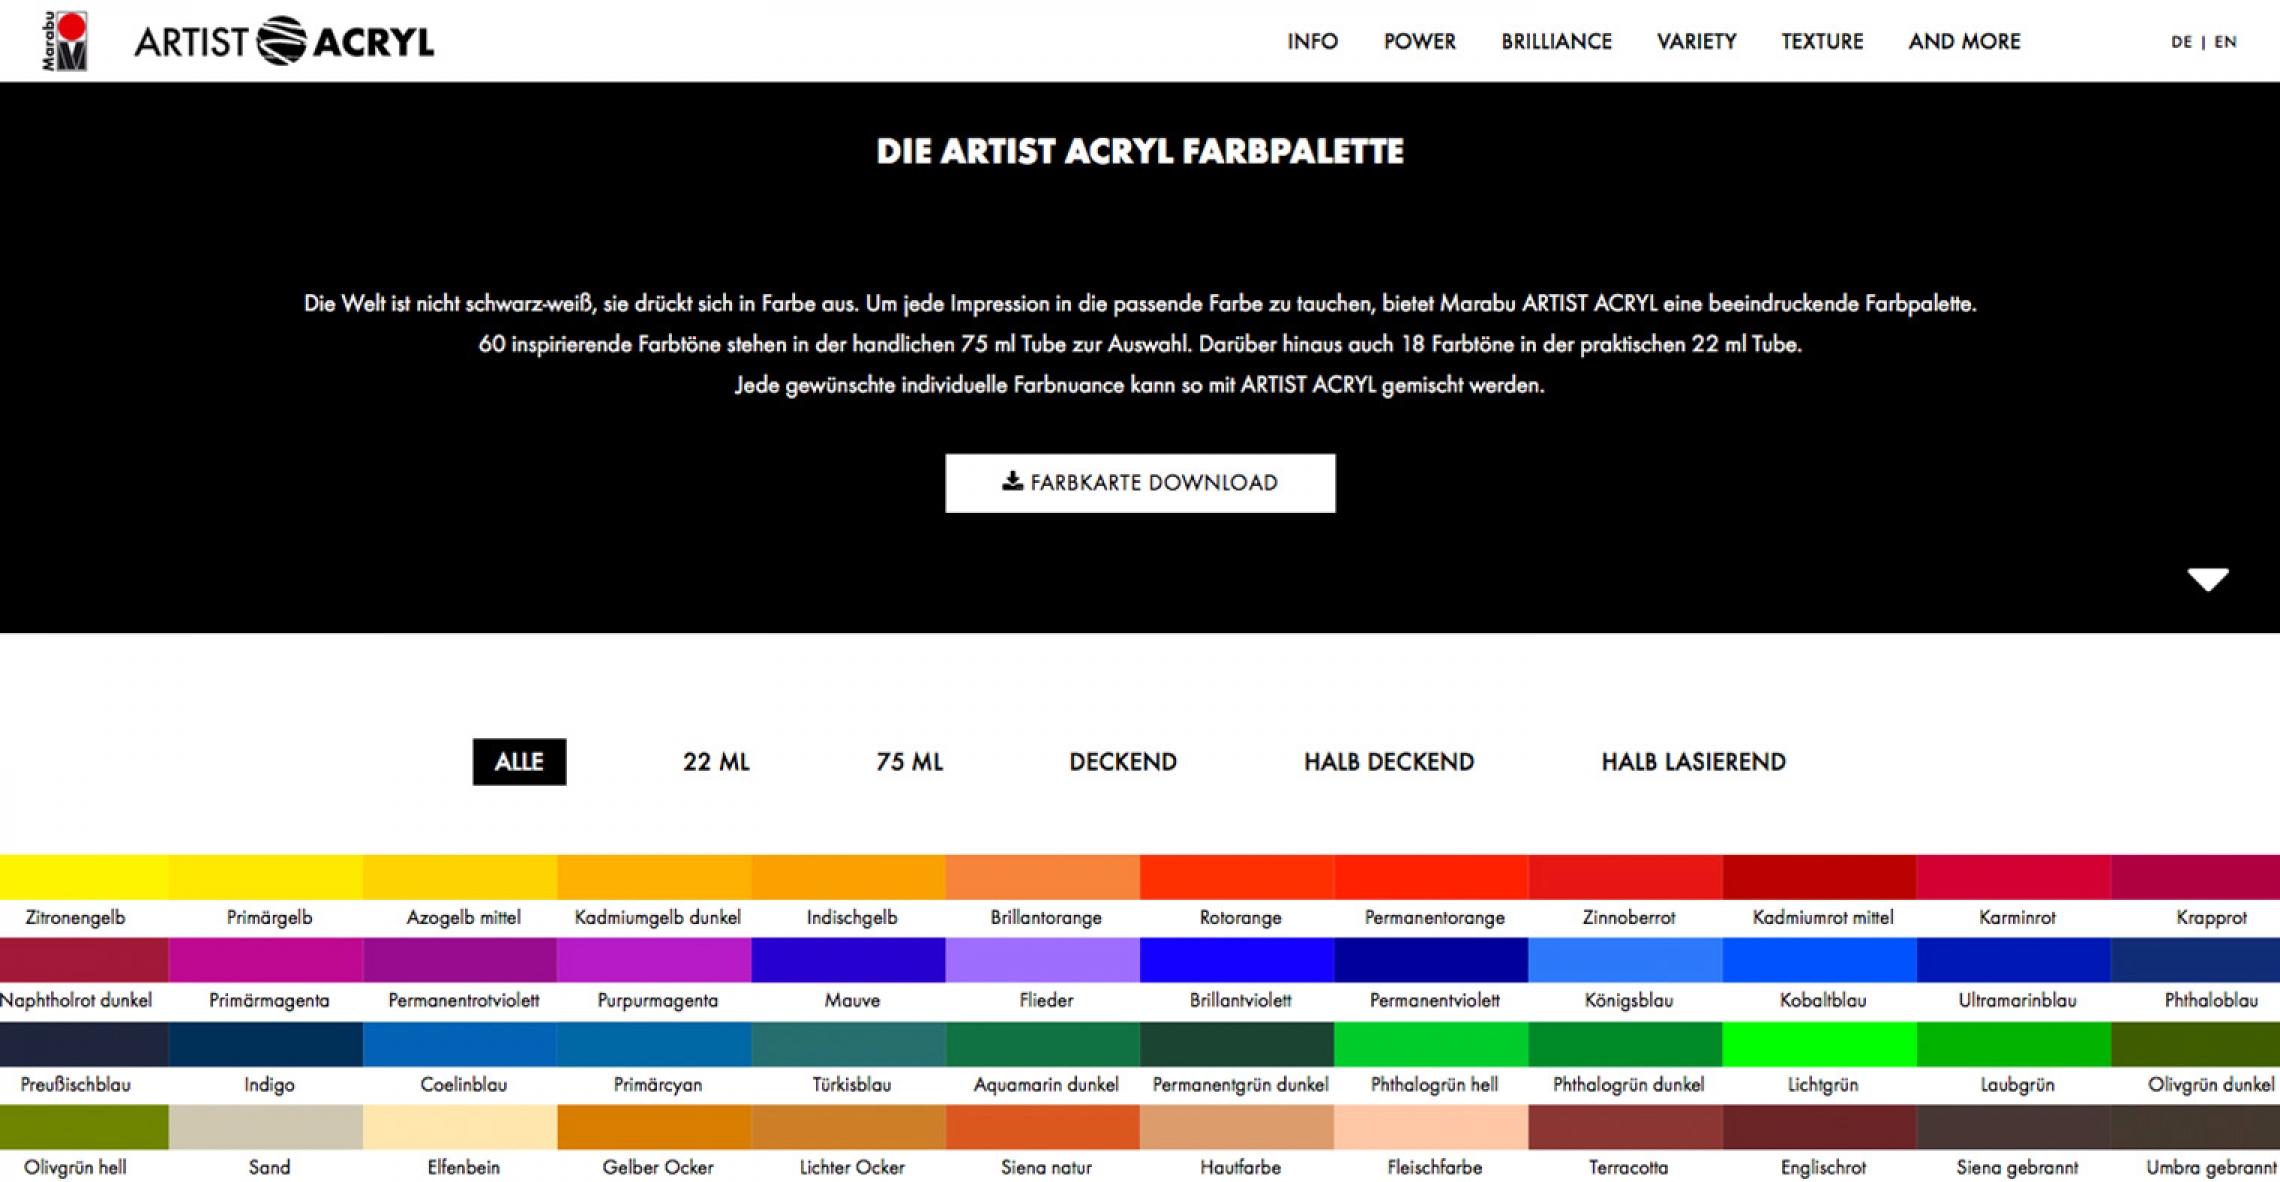Image resolution: width=2280 pixels, height=1182 pixels.
Task: Go to the BRILLIANCE section
Action: pos(1556,42)
